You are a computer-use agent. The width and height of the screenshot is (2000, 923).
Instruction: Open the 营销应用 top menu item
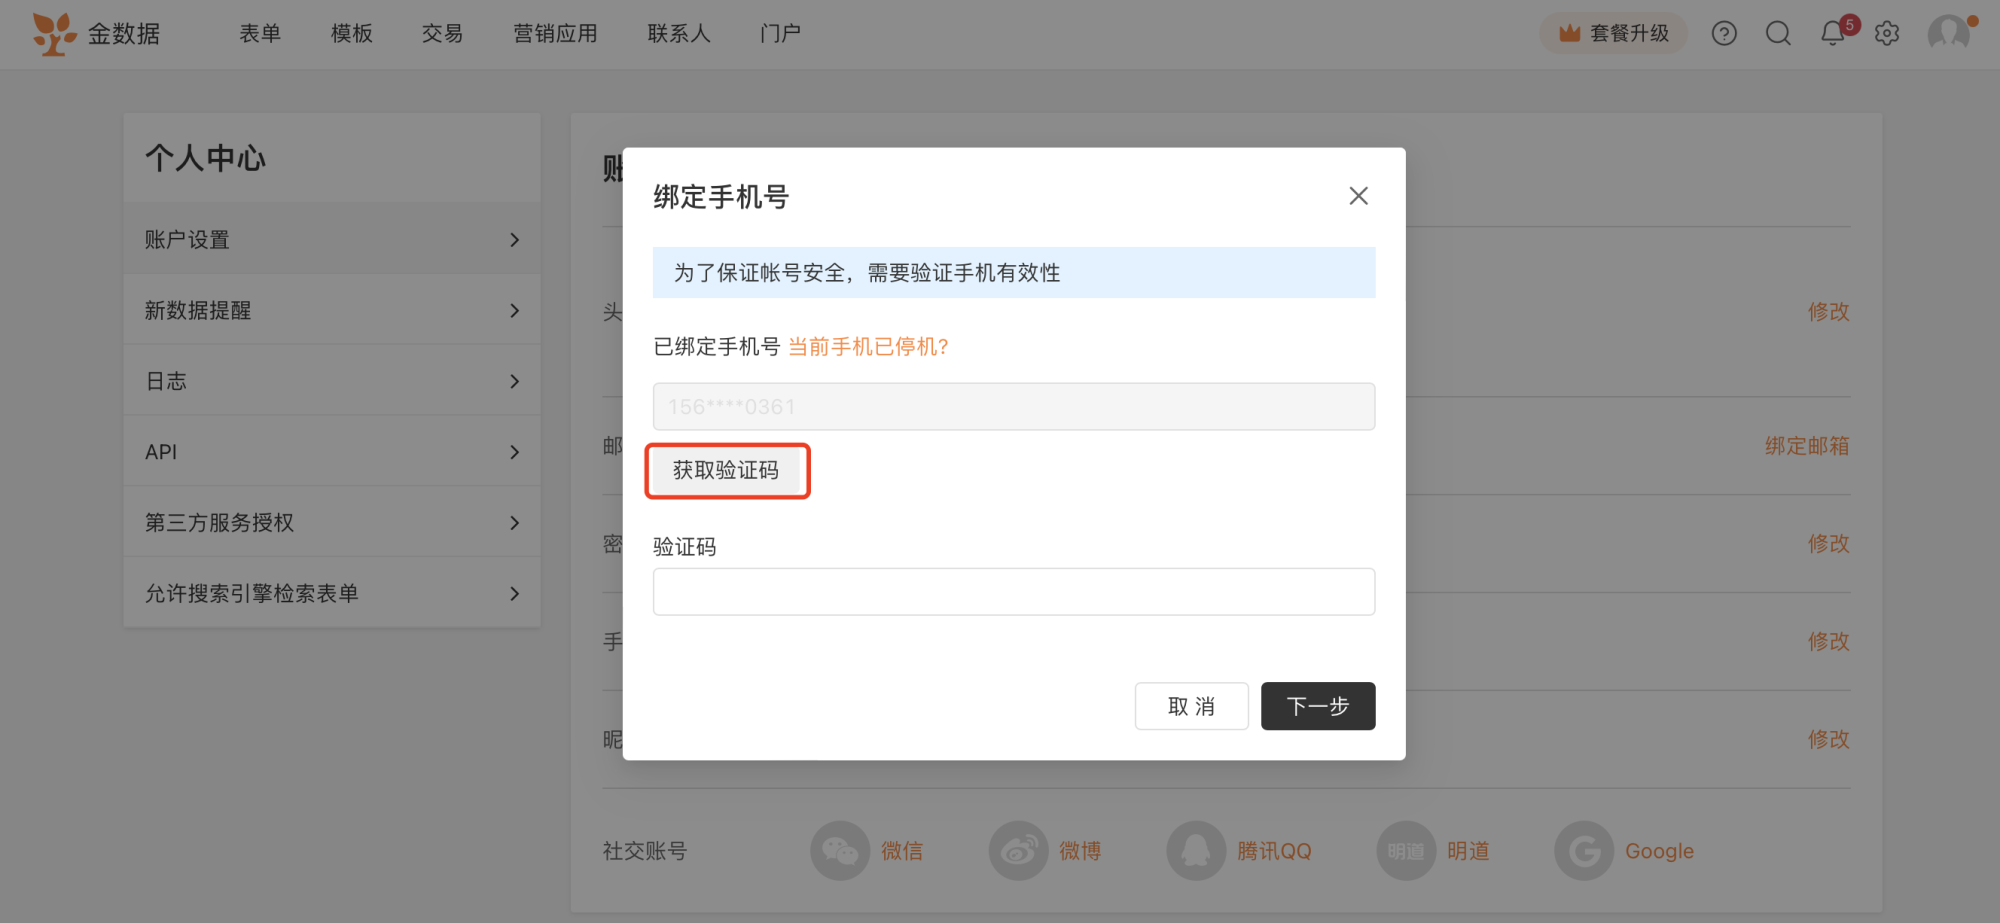click(x=555, y=34)
